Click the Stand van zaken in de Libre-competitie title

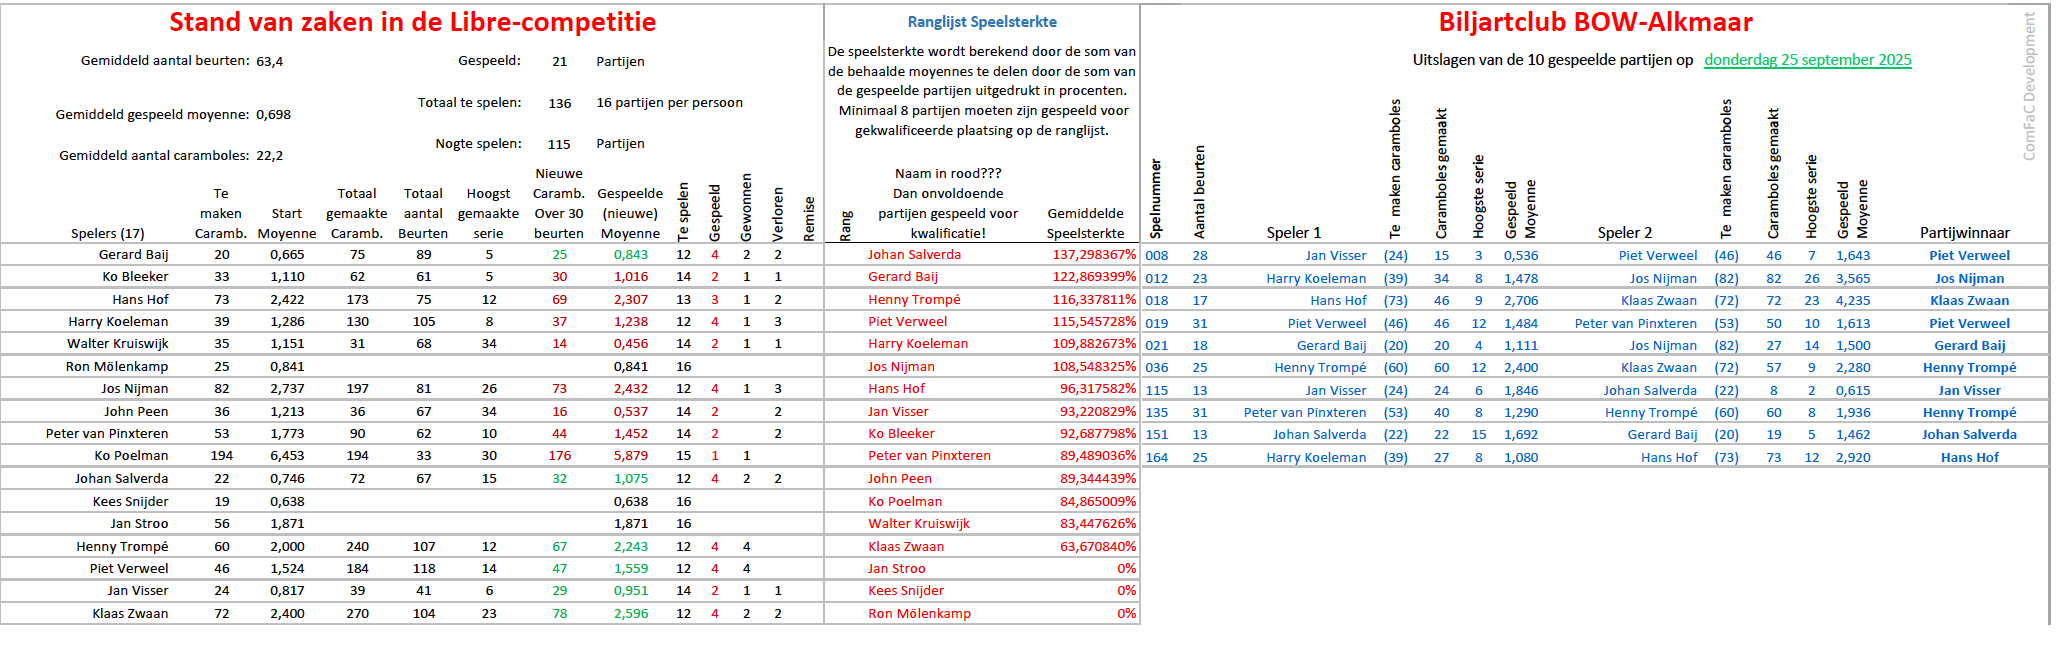(x=412, y=22)
